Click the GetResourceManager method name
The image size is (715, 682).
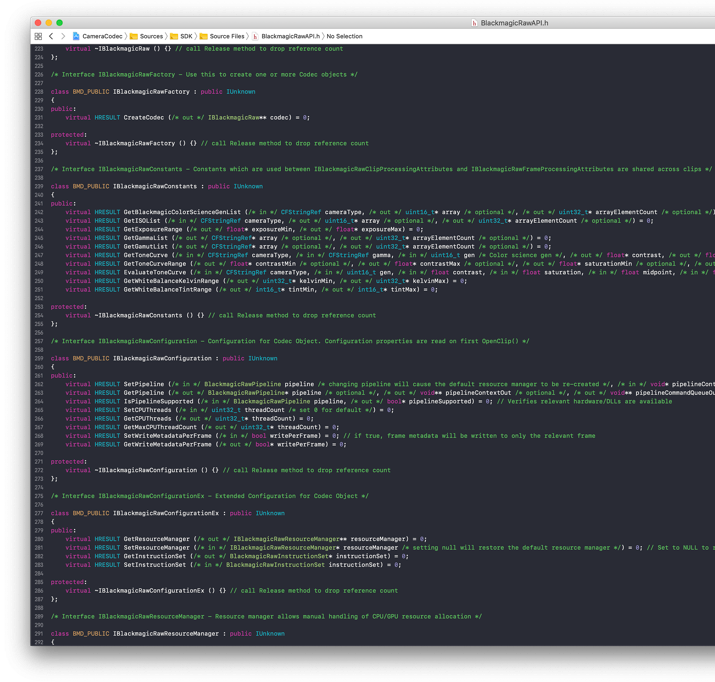click(156, 539)
